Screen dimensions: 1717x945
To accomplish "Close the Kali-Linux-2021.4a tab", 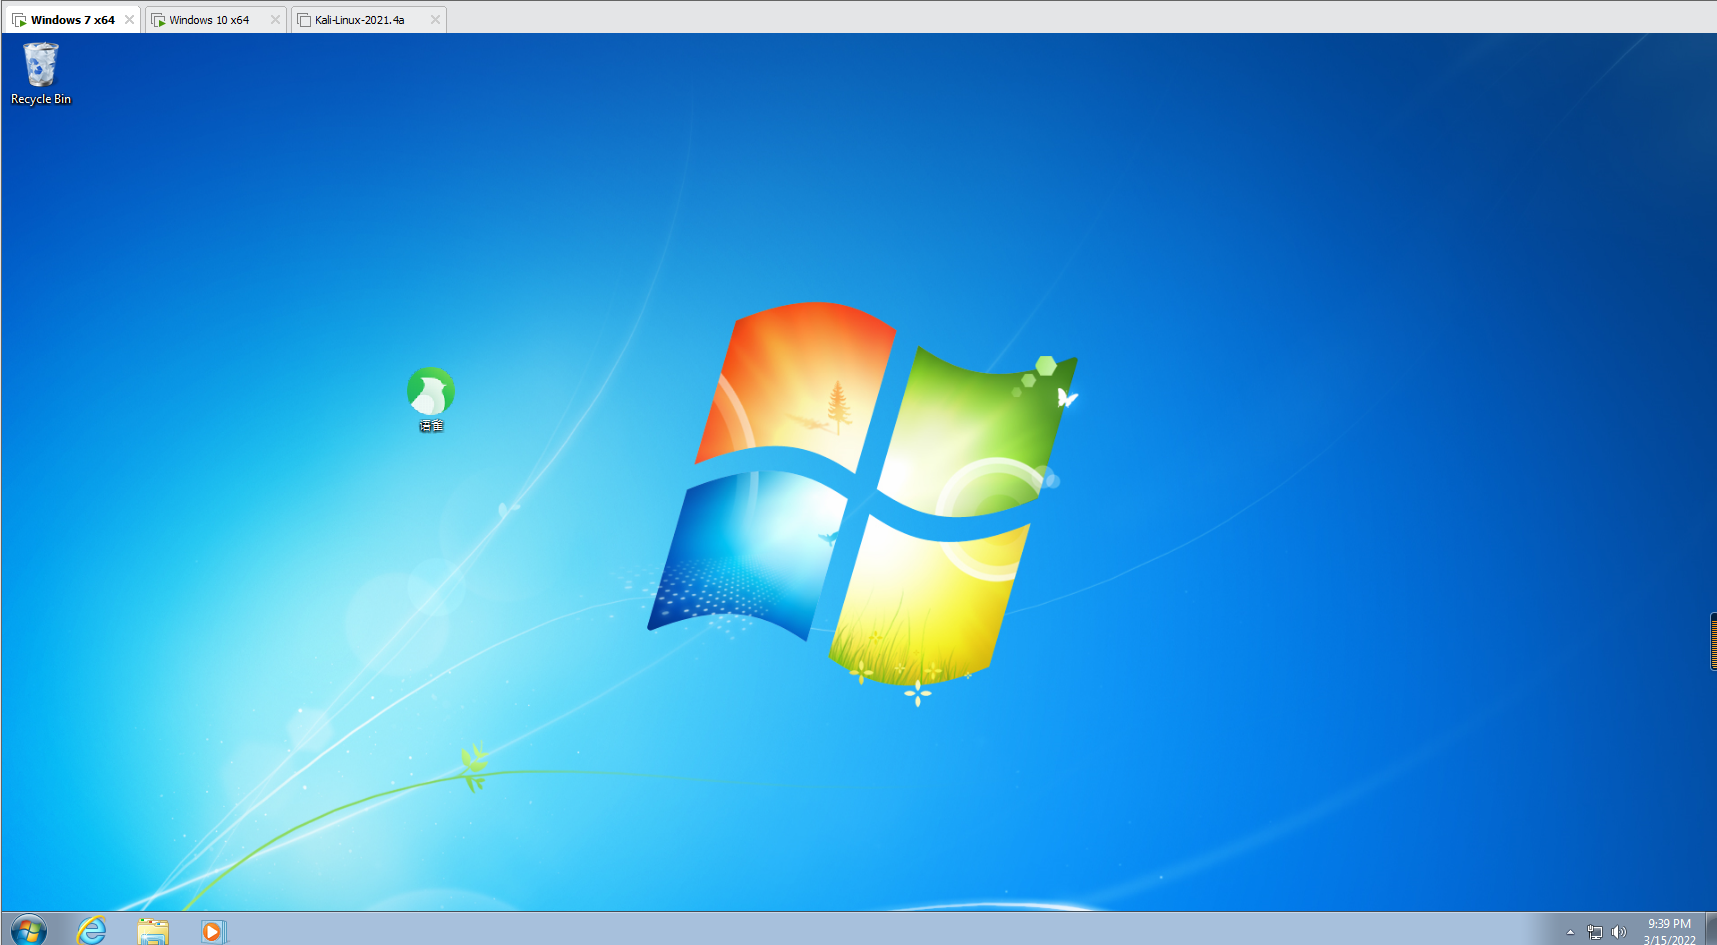I will click(435, 20).
